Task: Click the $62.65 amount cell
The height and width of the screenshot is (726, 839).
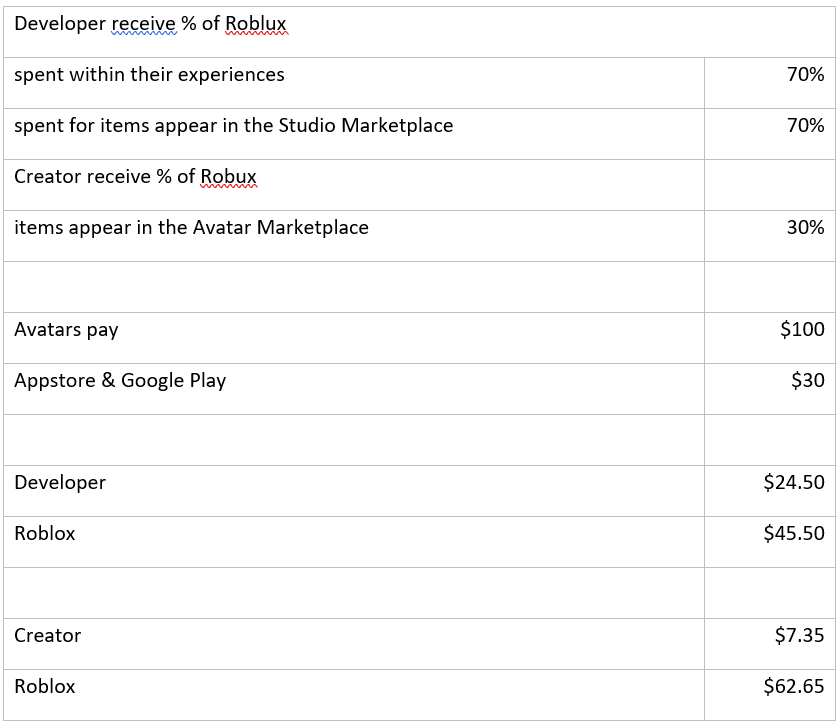Action: pyautogui.click(x=793, y=687)
